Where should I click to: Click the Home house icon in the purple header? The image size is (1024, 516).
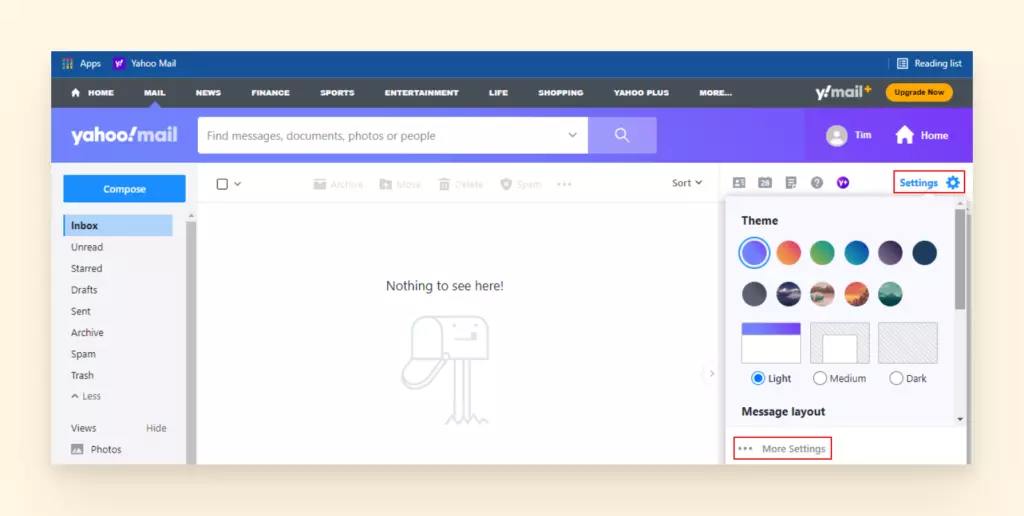(904, 135)
